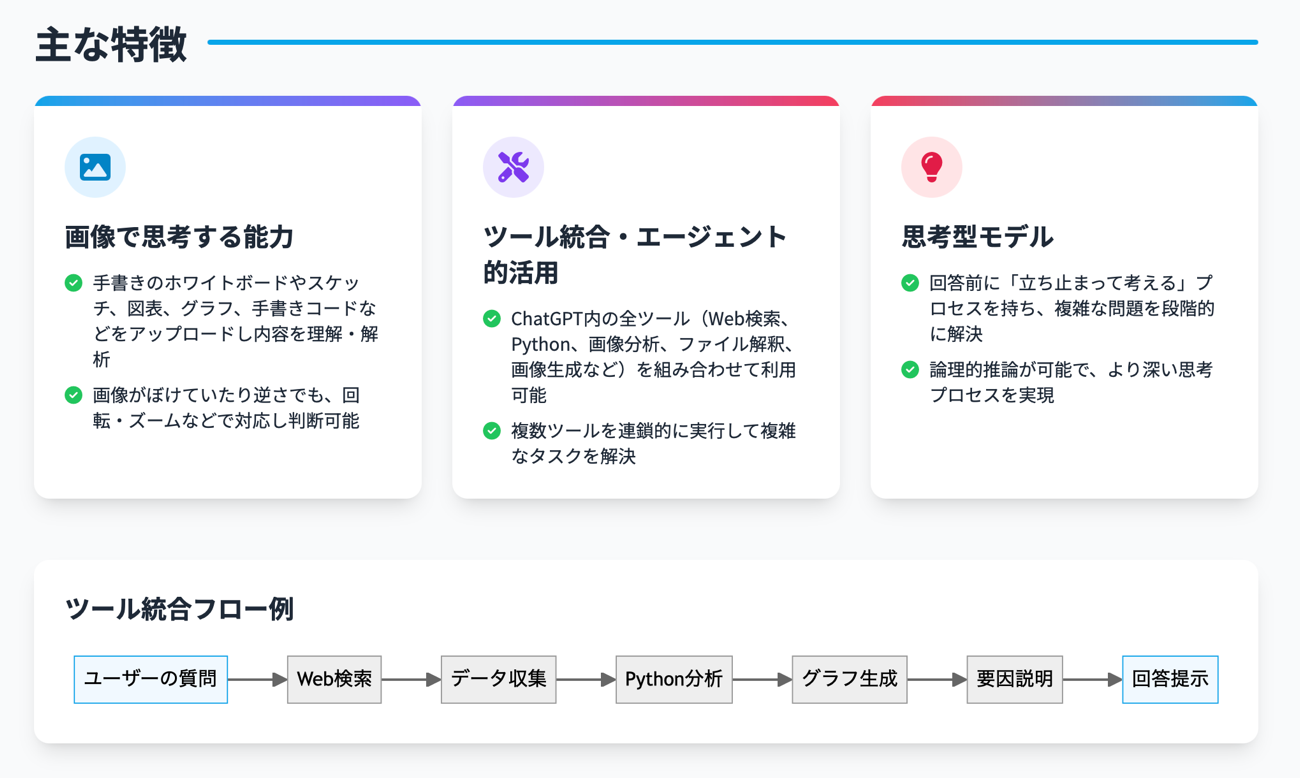Click the ツール統合フロー例 section title
This screenshot has height=778, width=1300.
pyautogui.click(x=179, y=609)
